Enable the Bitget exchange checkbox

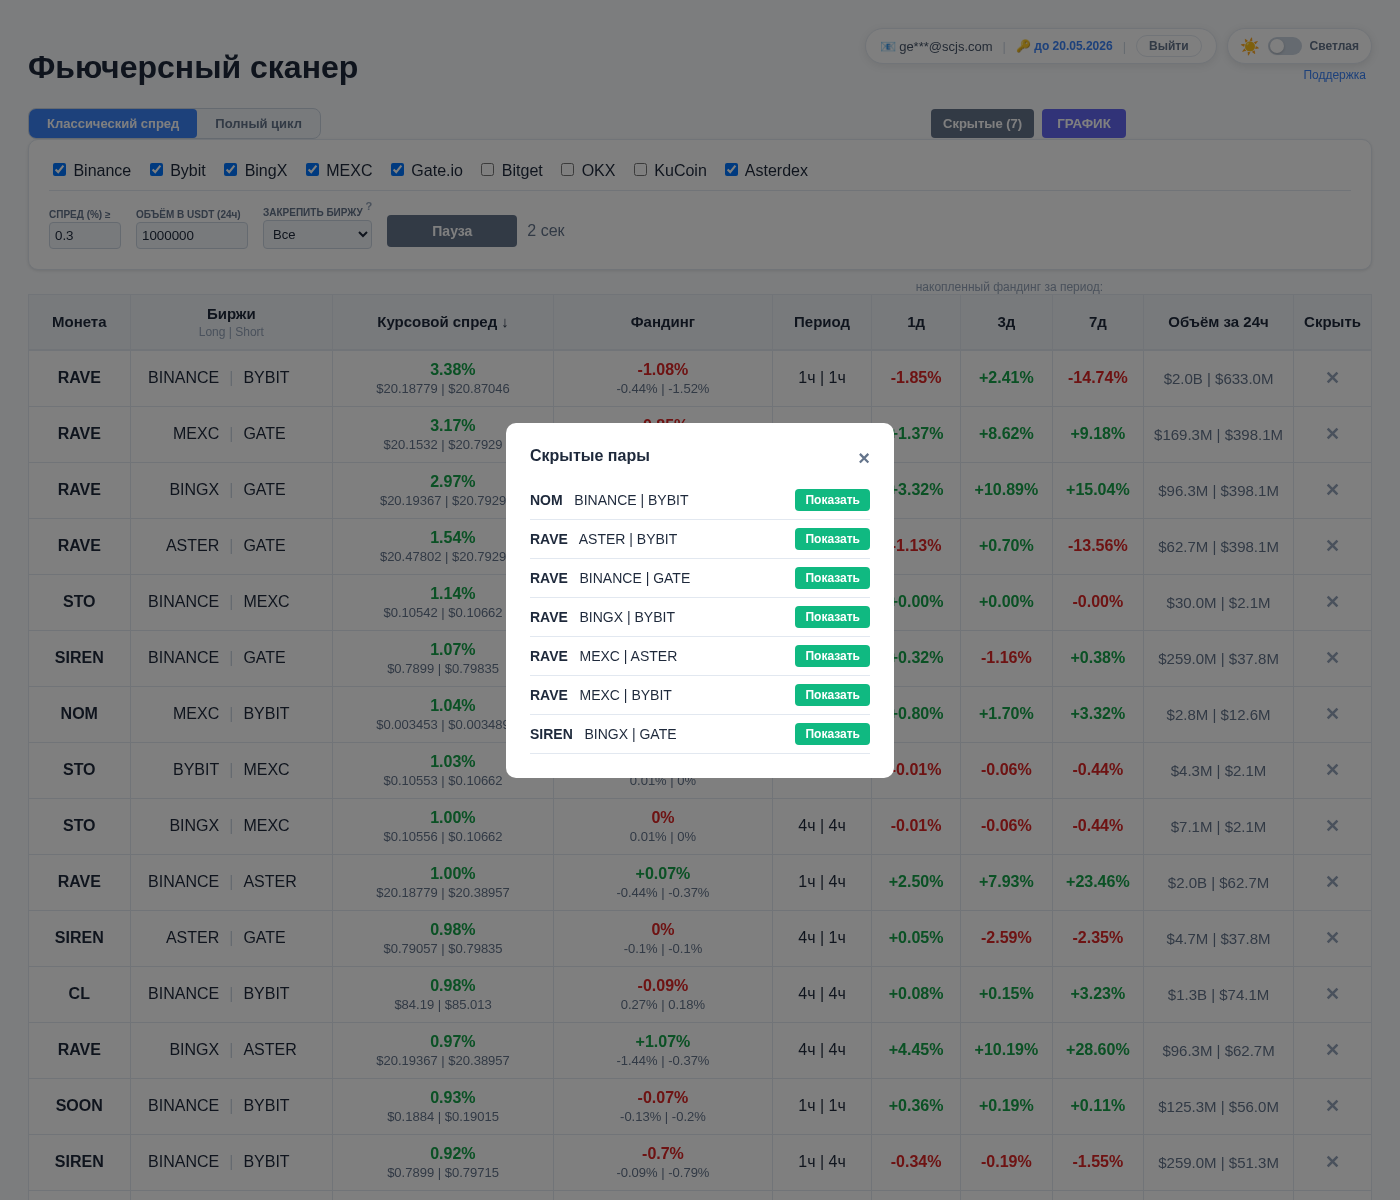488,170
